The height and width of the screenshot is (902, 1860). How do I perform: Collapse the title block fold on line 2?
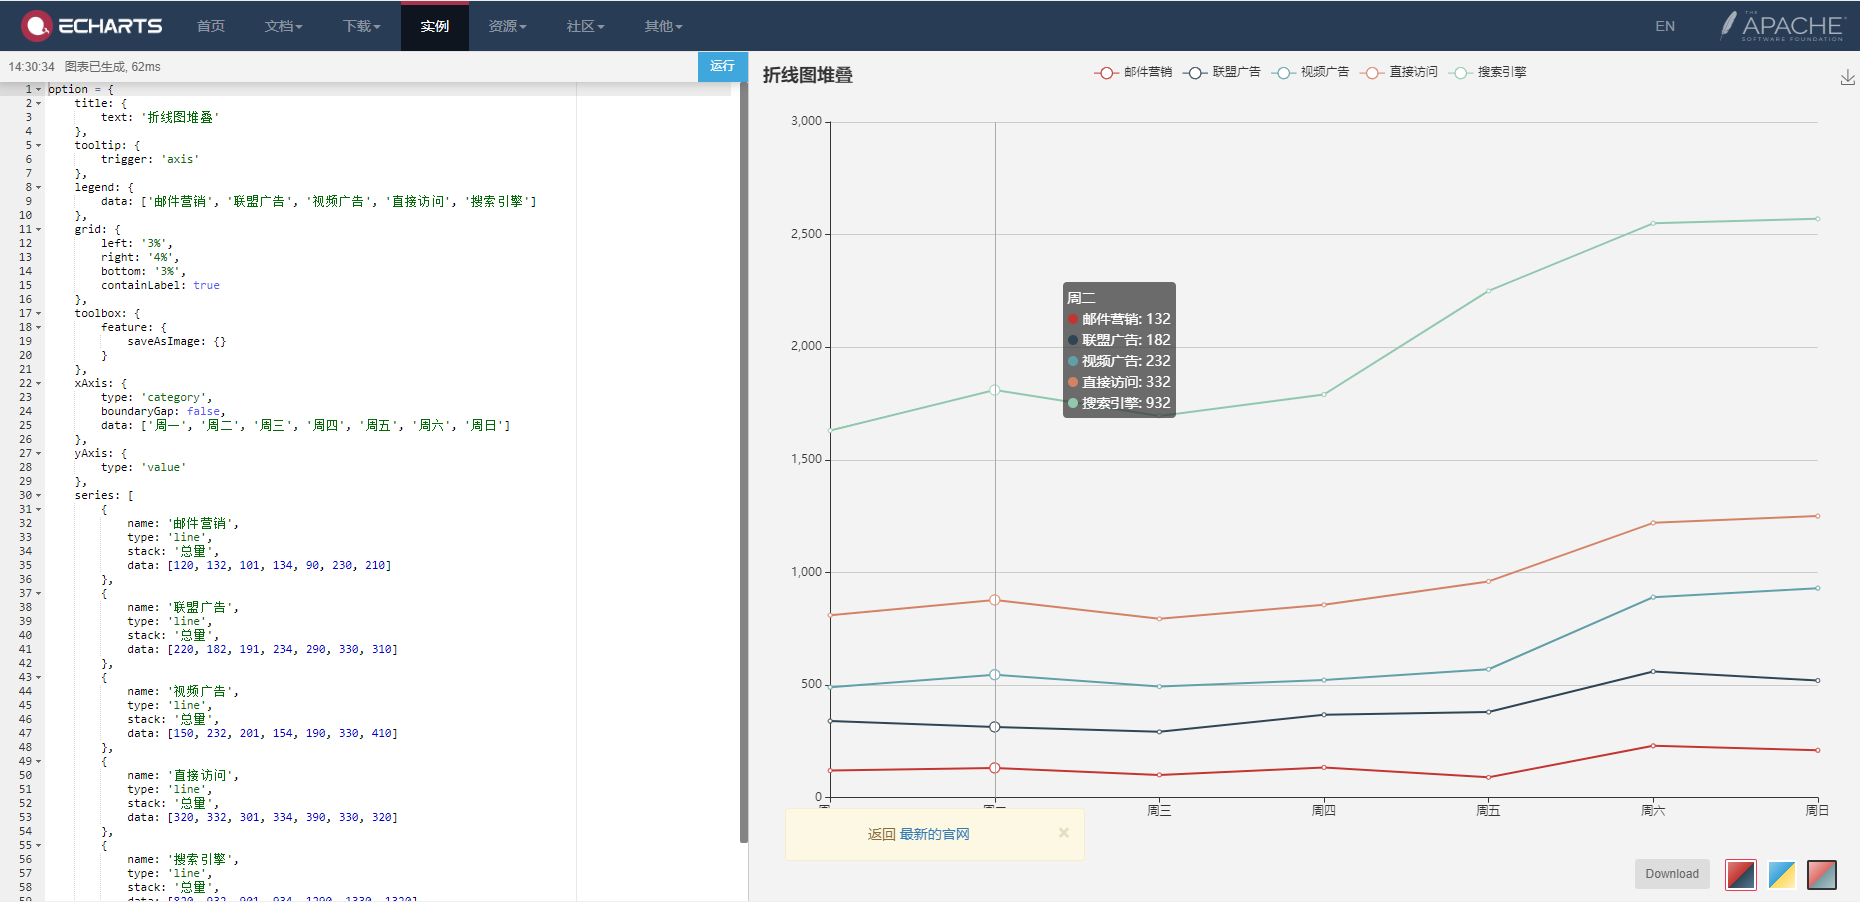pyautogui.click(x=39, y=103)
